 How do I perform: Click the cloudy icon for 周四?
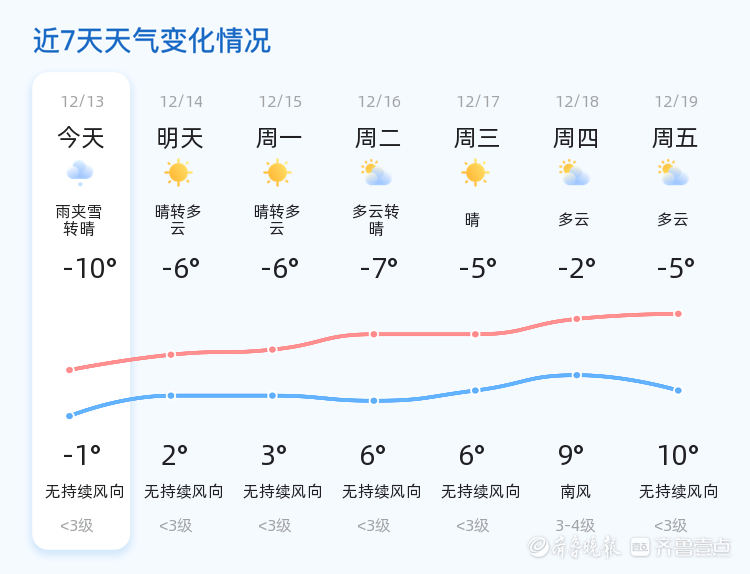tap(574, 173)
